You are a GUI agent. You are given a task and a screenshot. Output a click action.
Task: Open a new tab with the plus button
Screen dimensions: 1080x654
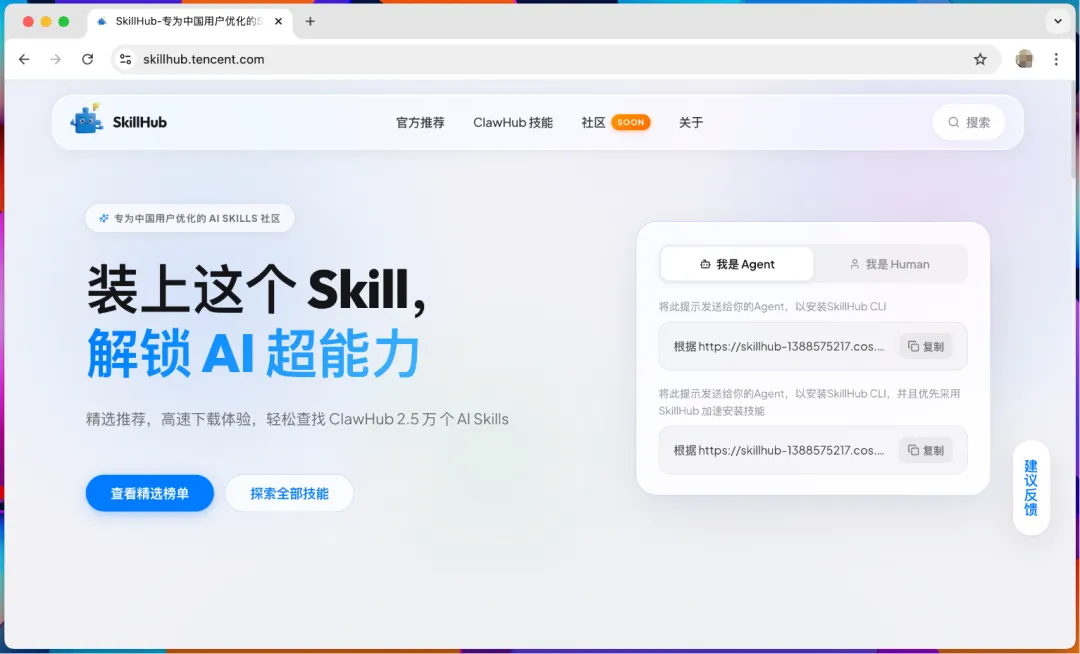coord(310,21)
